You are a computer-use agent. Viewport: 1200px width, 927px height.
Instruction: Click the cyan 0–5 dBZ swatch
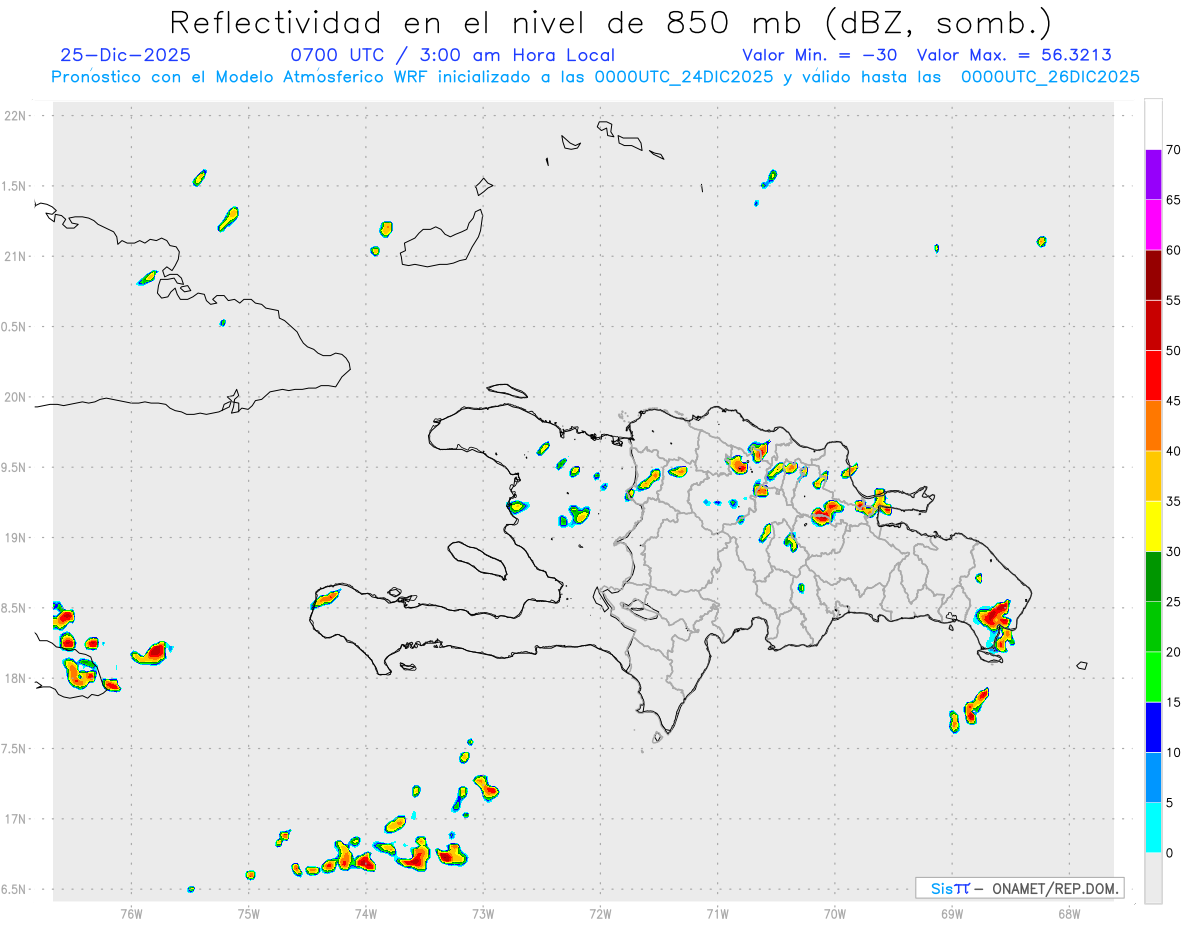point(1153,828)
